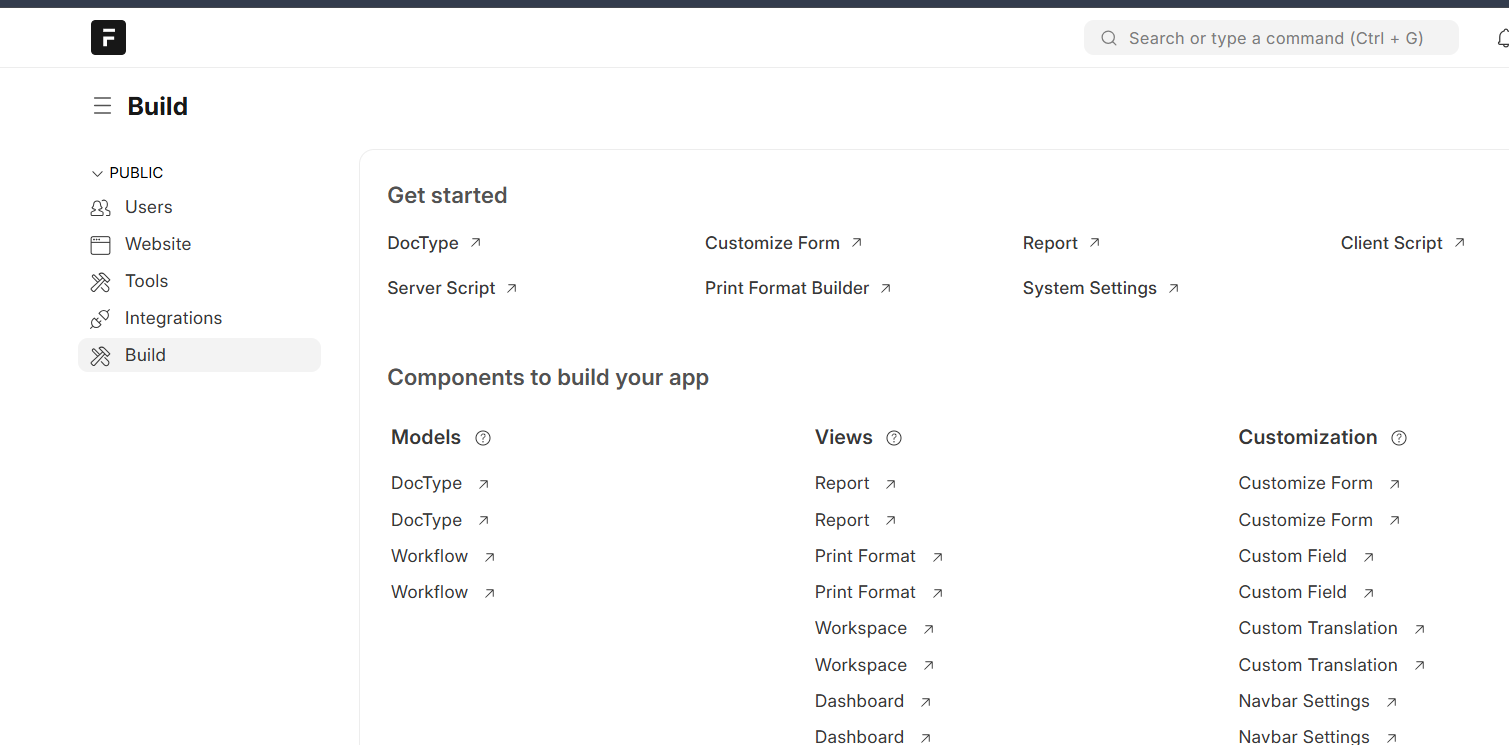Open Report in the Get started section

coord(1049,243)
